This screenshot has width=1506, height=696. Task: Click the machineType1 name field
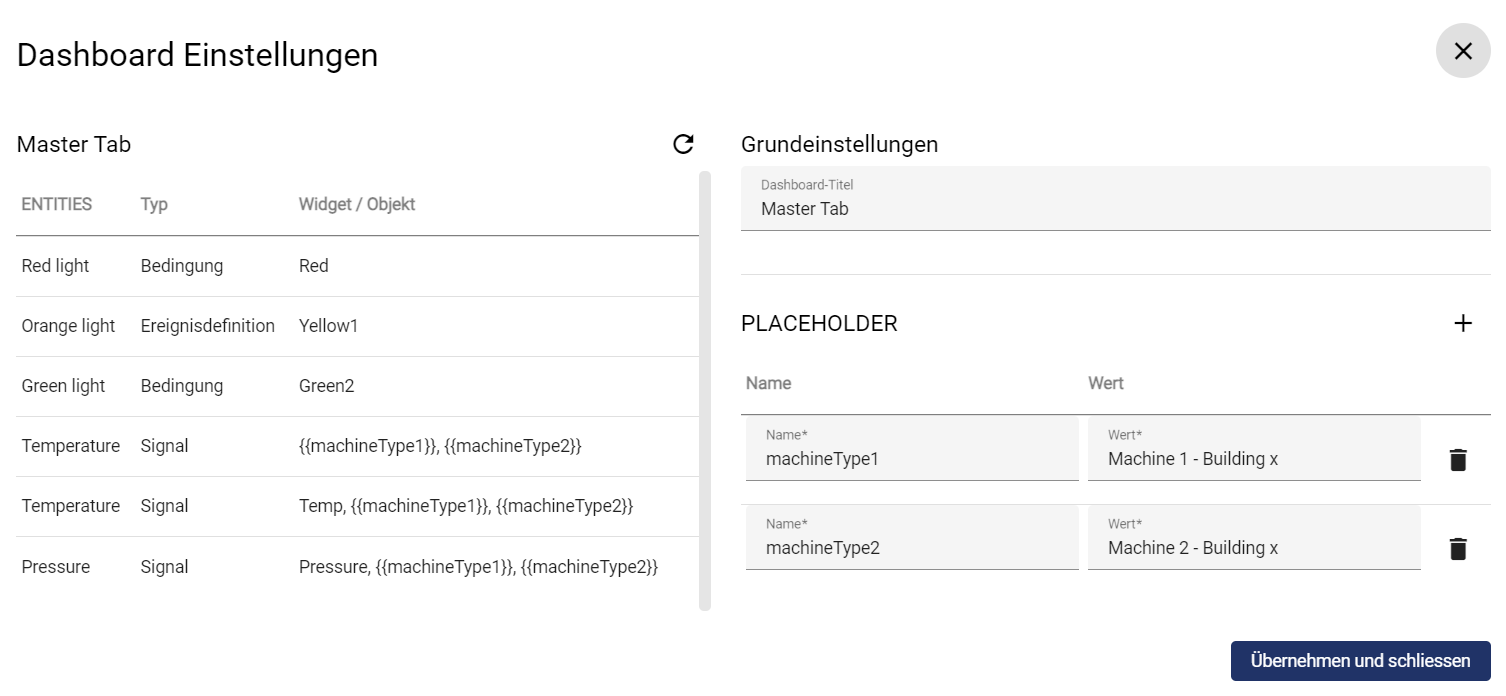click(x=911, y=459)
